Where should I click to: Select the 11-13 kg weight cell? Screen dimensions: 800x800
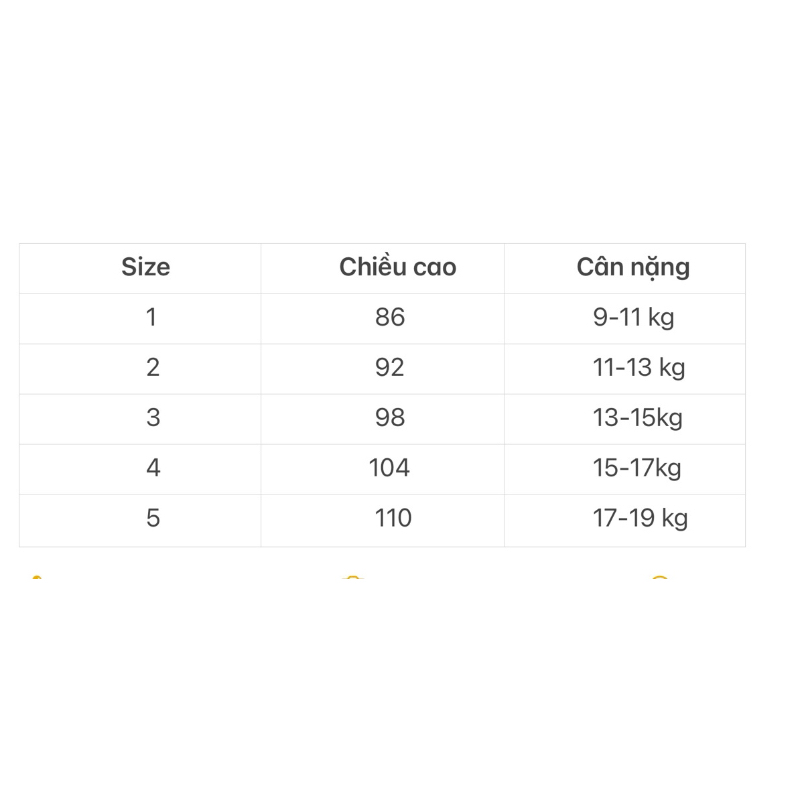click(x=639, y=368)
